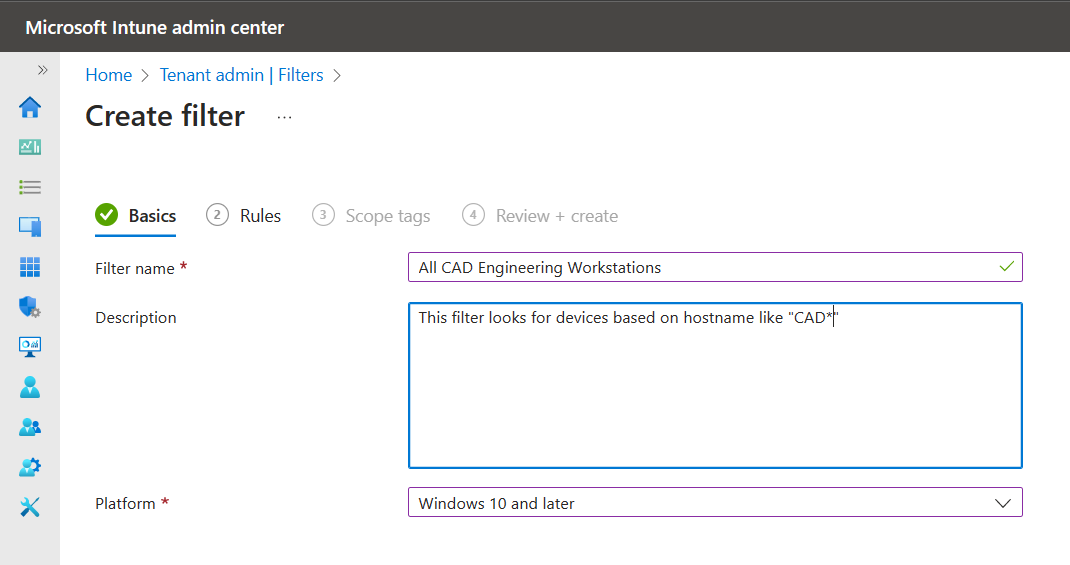Image resolution: width=1070 pixels, height=565 pixels.
Task: Open the Groups icon in sidebar
Action: click(30, 427)
